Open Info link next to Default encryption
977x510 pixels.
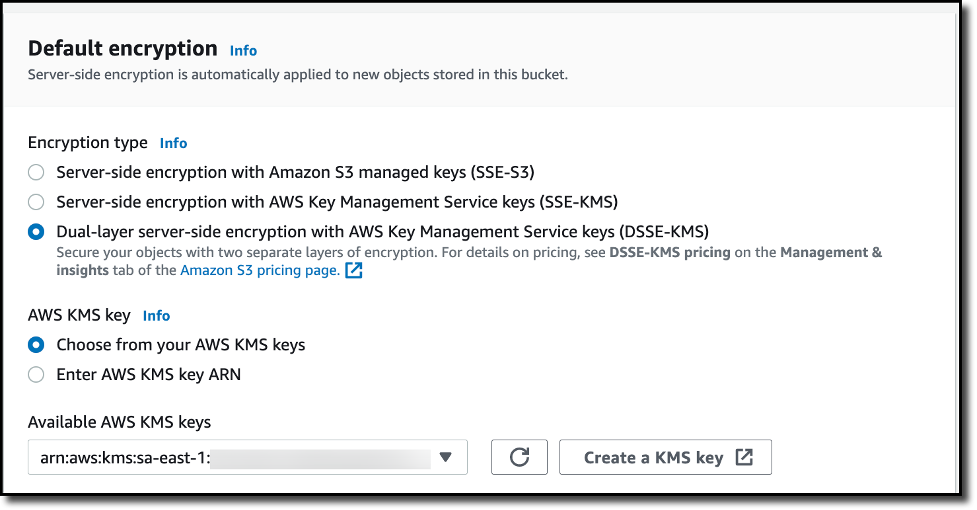coord(243,50)
